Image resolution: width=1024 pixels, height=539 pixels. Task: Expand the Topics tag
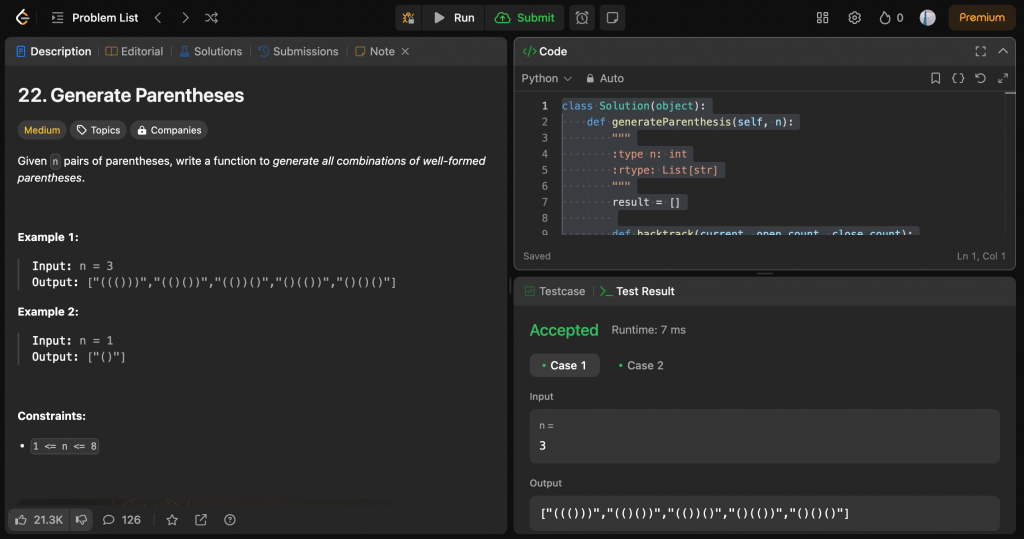click(98, 130)
